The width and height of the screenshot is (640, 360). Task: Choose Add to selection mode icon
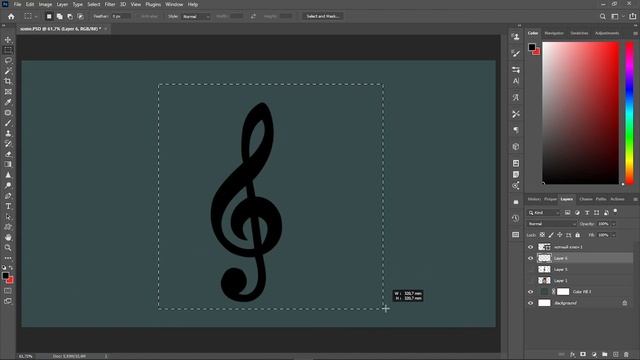pos(60,16)
